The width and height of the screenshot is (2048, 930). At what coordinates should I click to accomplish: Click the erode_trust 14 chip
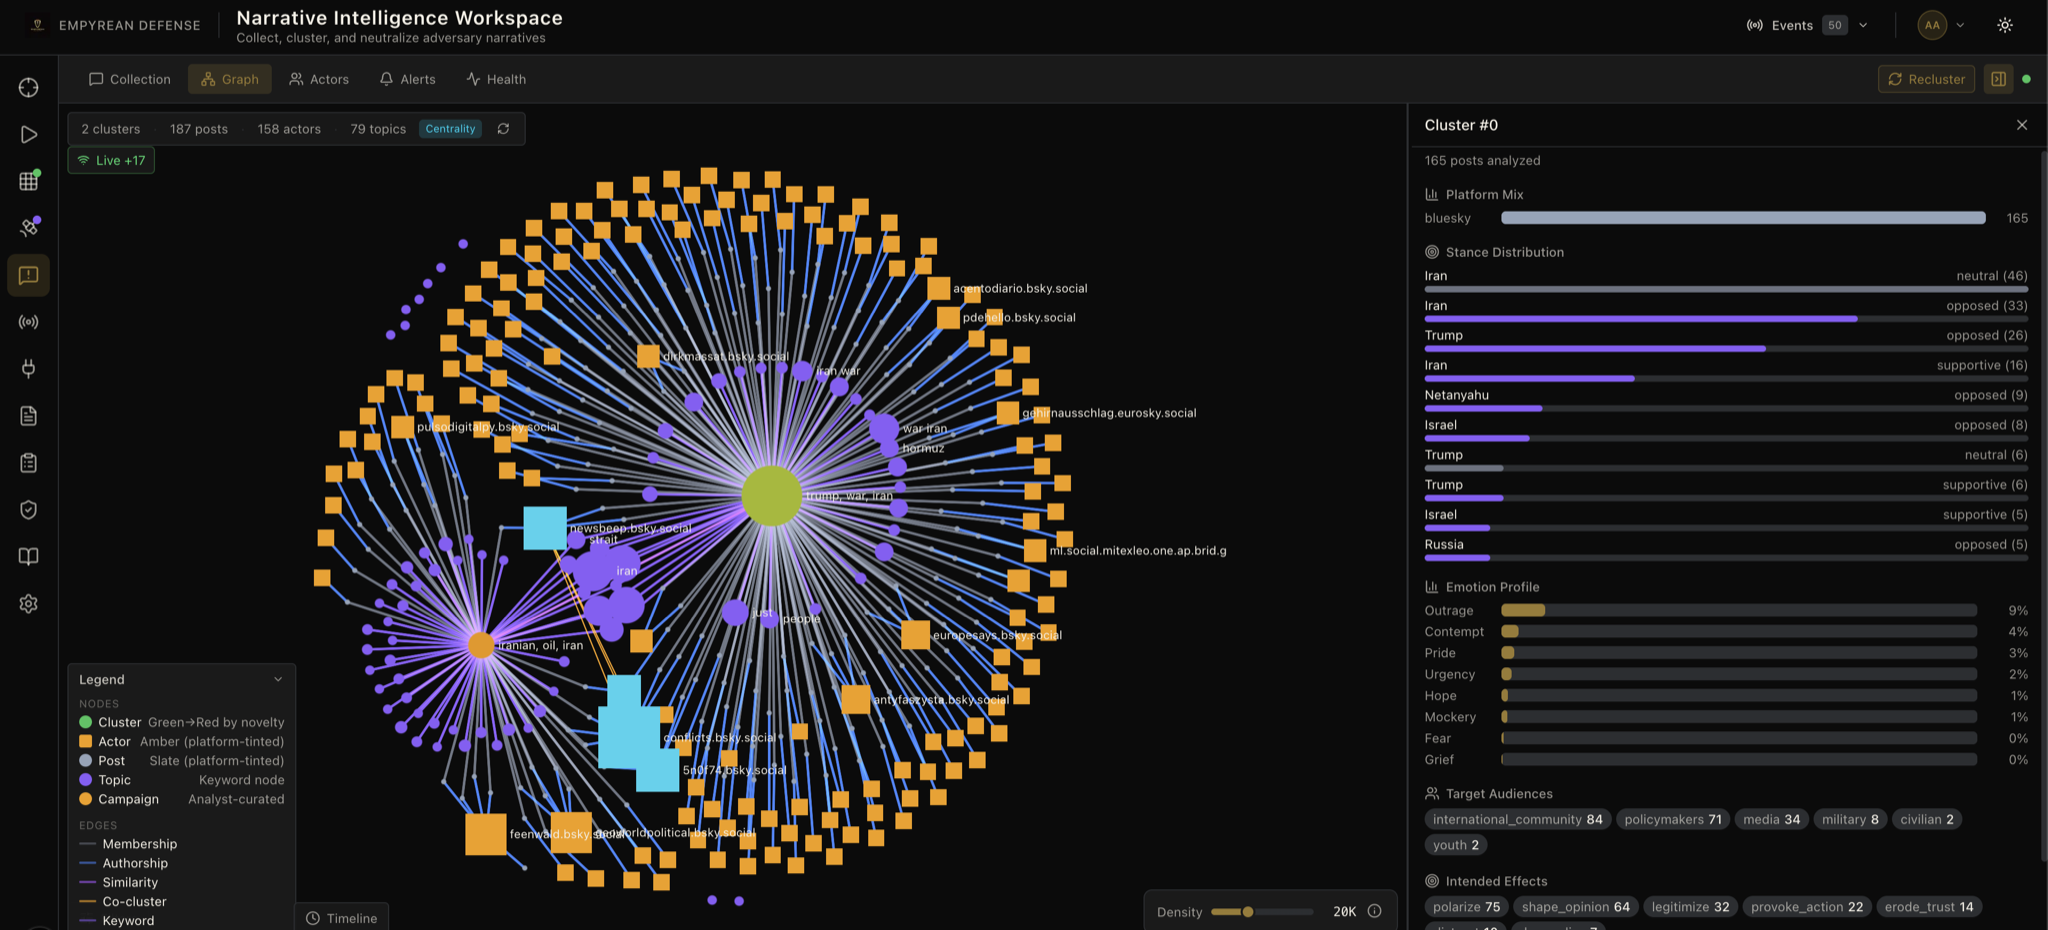[1929, 907]
